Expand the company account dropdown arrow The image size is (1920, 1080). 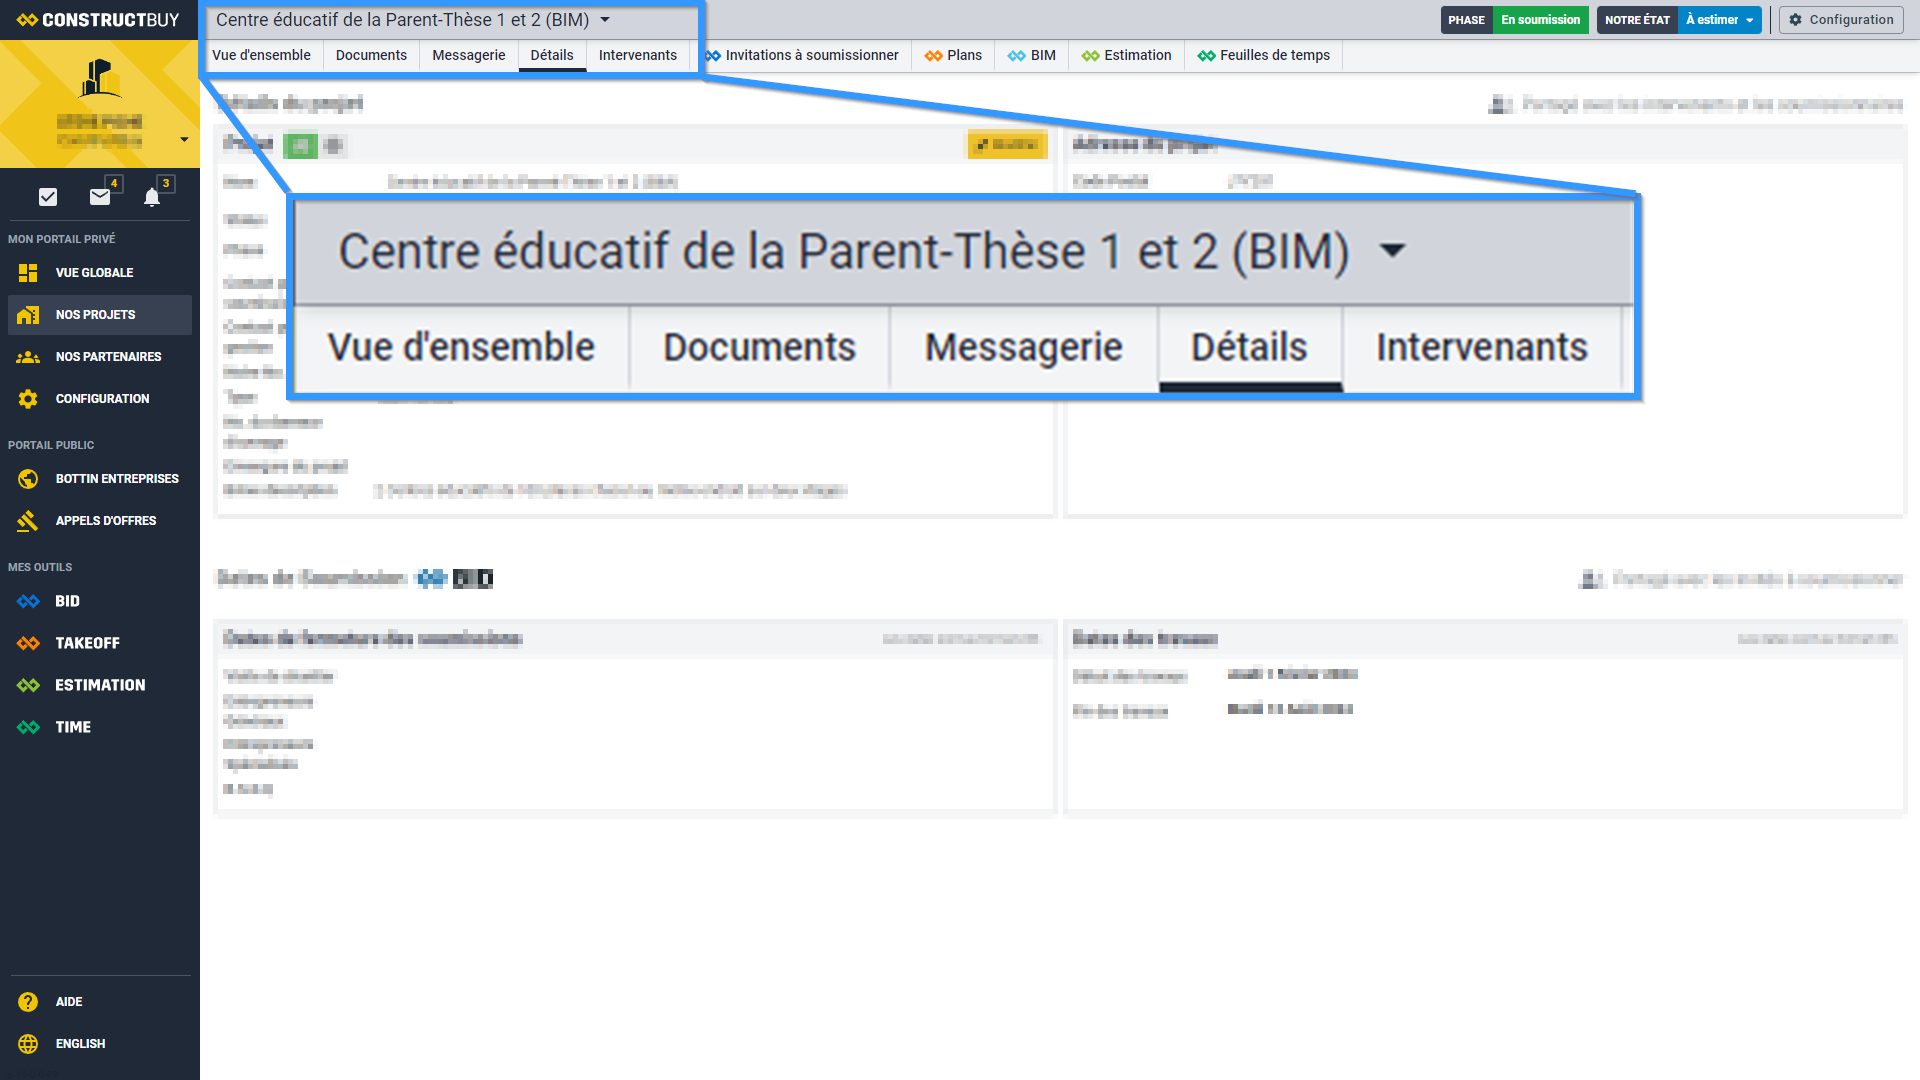coord(184,140)
